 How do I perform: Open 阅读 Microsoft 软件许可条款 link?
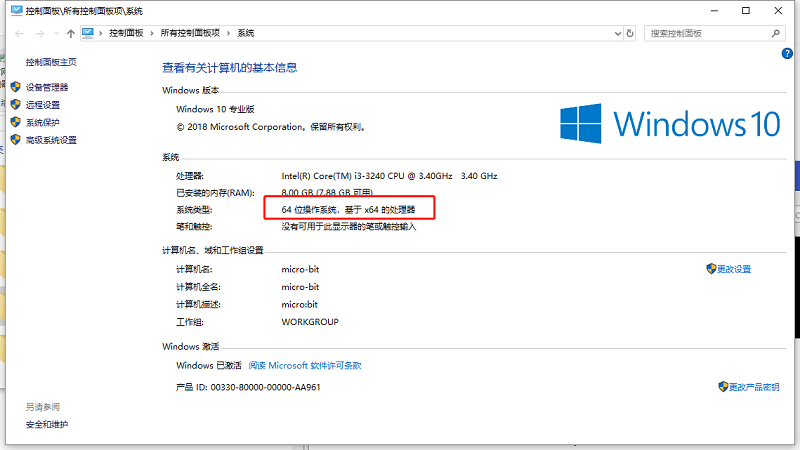[x=305, y=365]
